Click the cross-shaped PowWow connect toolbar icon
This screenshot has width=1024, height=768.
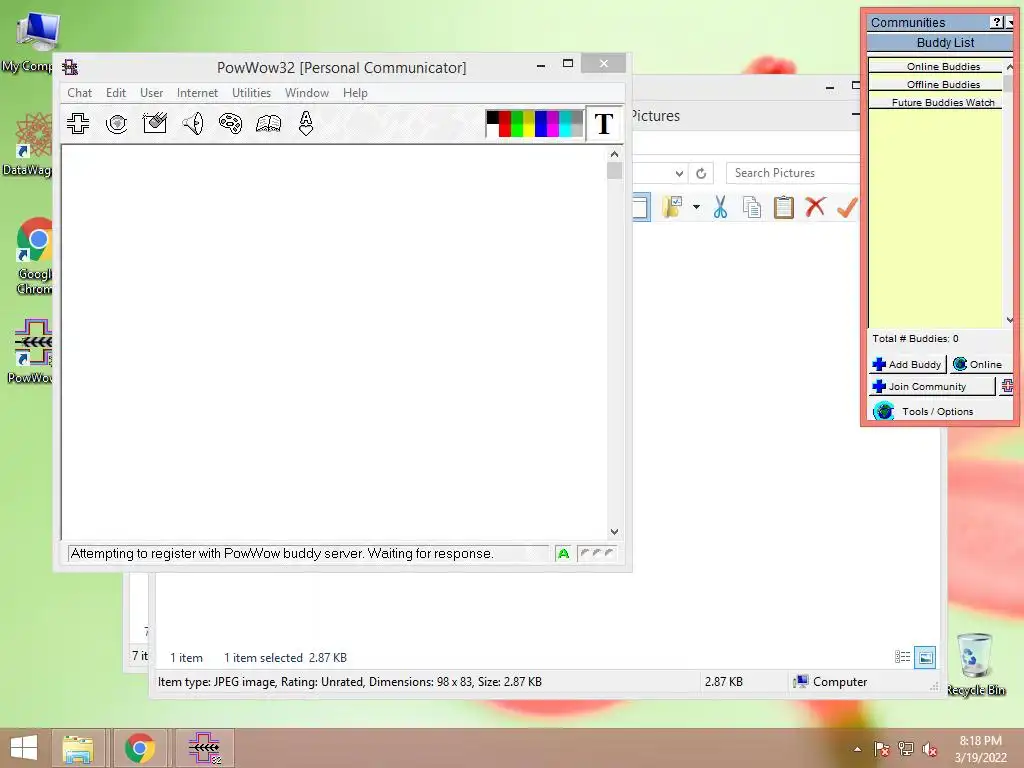pyautogui.click(x=78, y=123)
